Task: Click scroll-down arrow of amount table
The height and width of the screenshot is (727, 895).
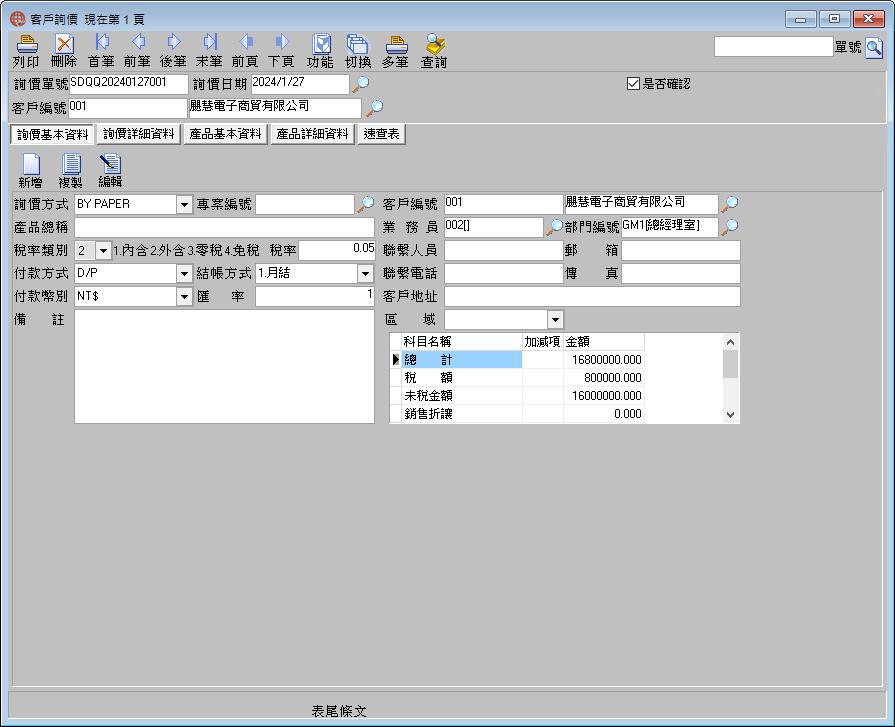Action: point(731,415)
